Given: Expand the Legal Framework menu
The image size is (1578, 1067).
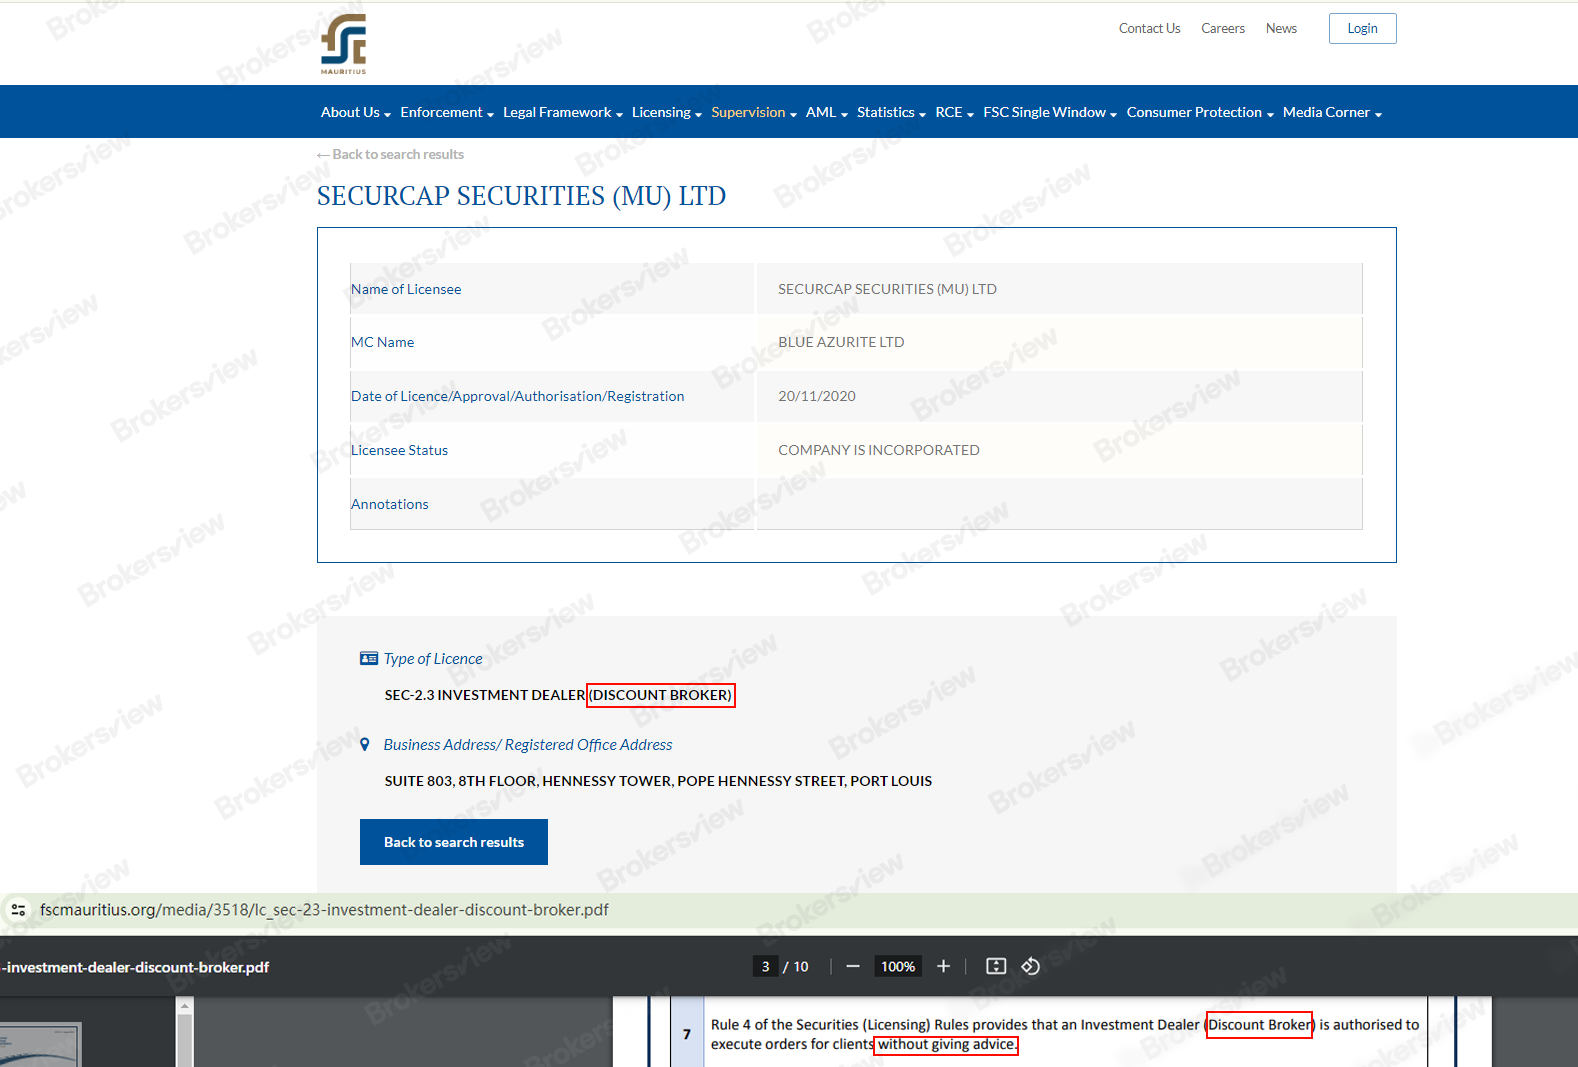Looking at the screenshot, I should click(563, 113).
